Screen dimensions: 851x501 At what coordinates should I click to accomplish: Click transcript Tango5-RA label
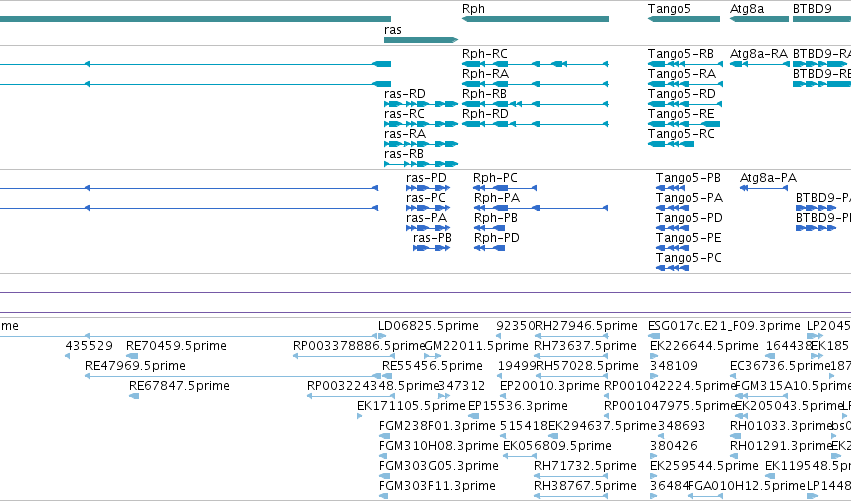(682, 74)
